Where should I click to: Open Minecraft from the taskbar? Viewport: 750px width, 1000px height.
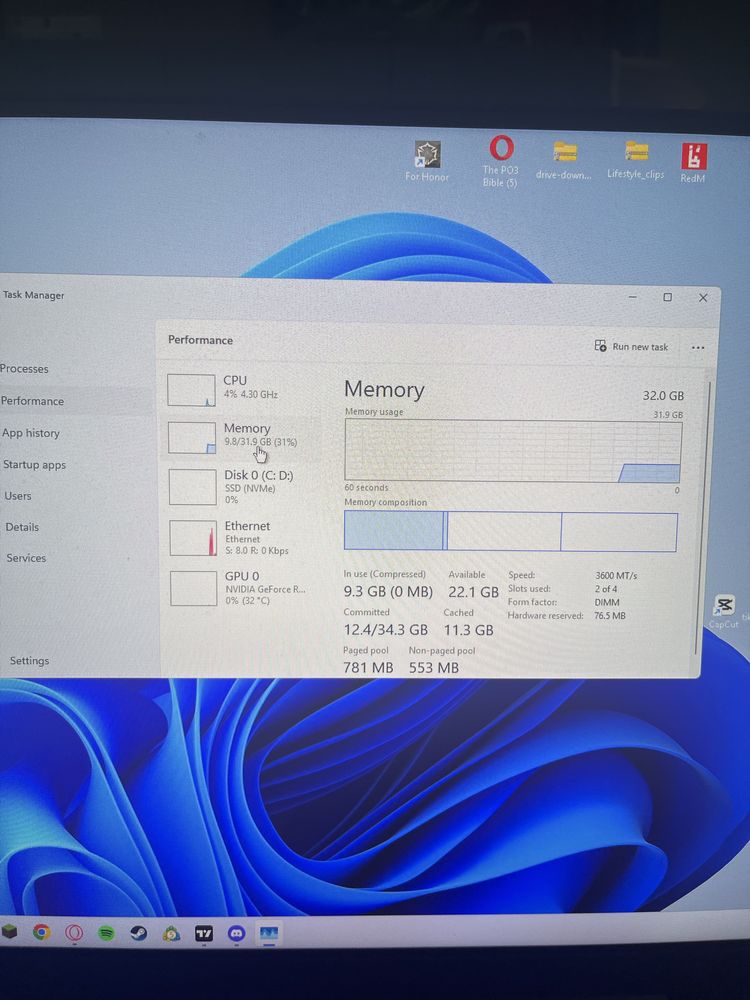tap(8, 932)
